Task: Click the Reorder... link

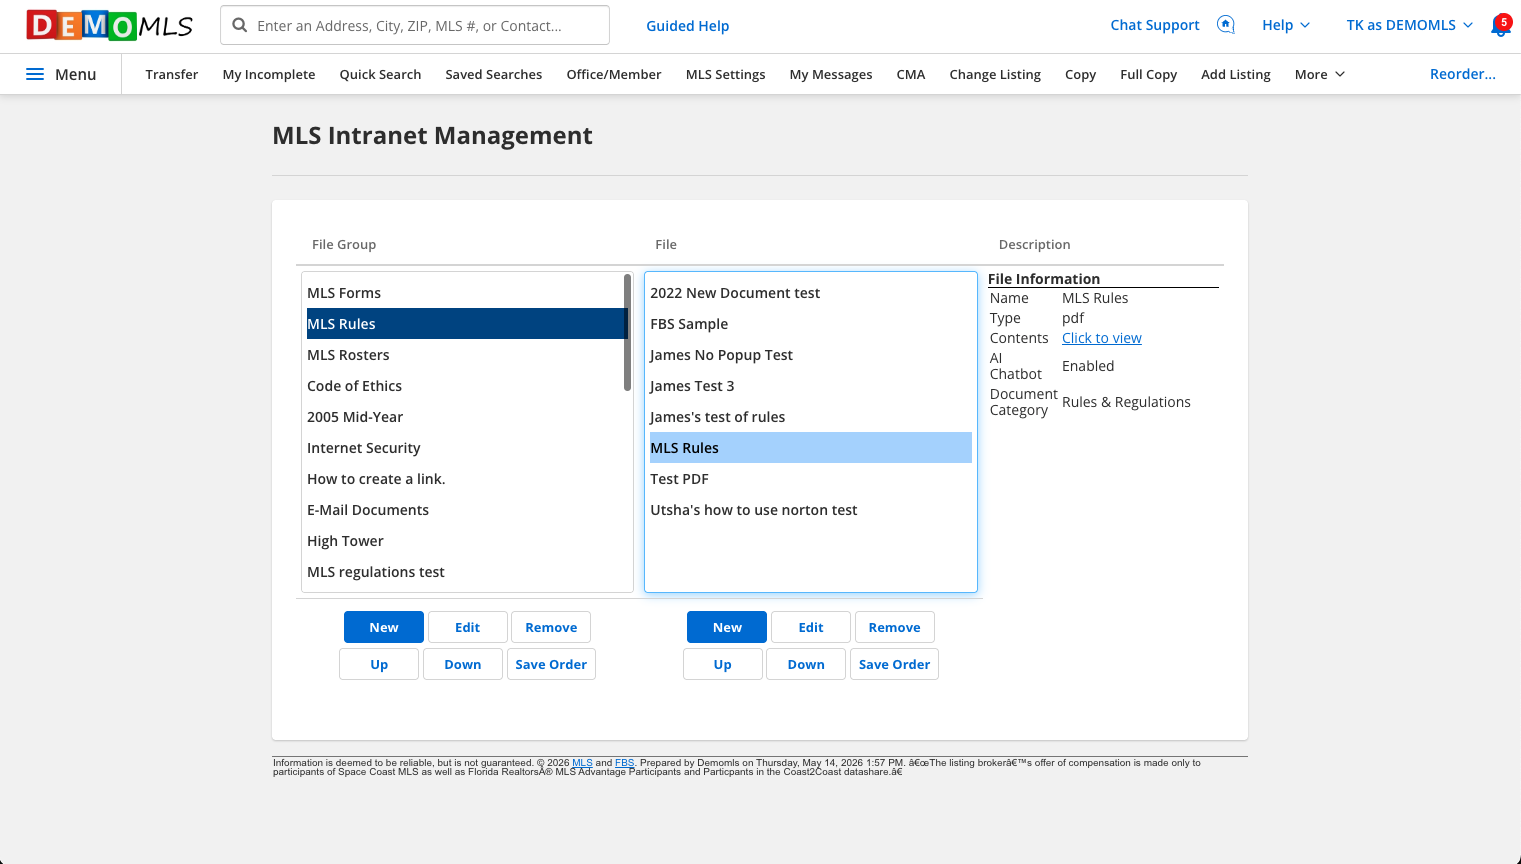Action: coord(1463,74)
